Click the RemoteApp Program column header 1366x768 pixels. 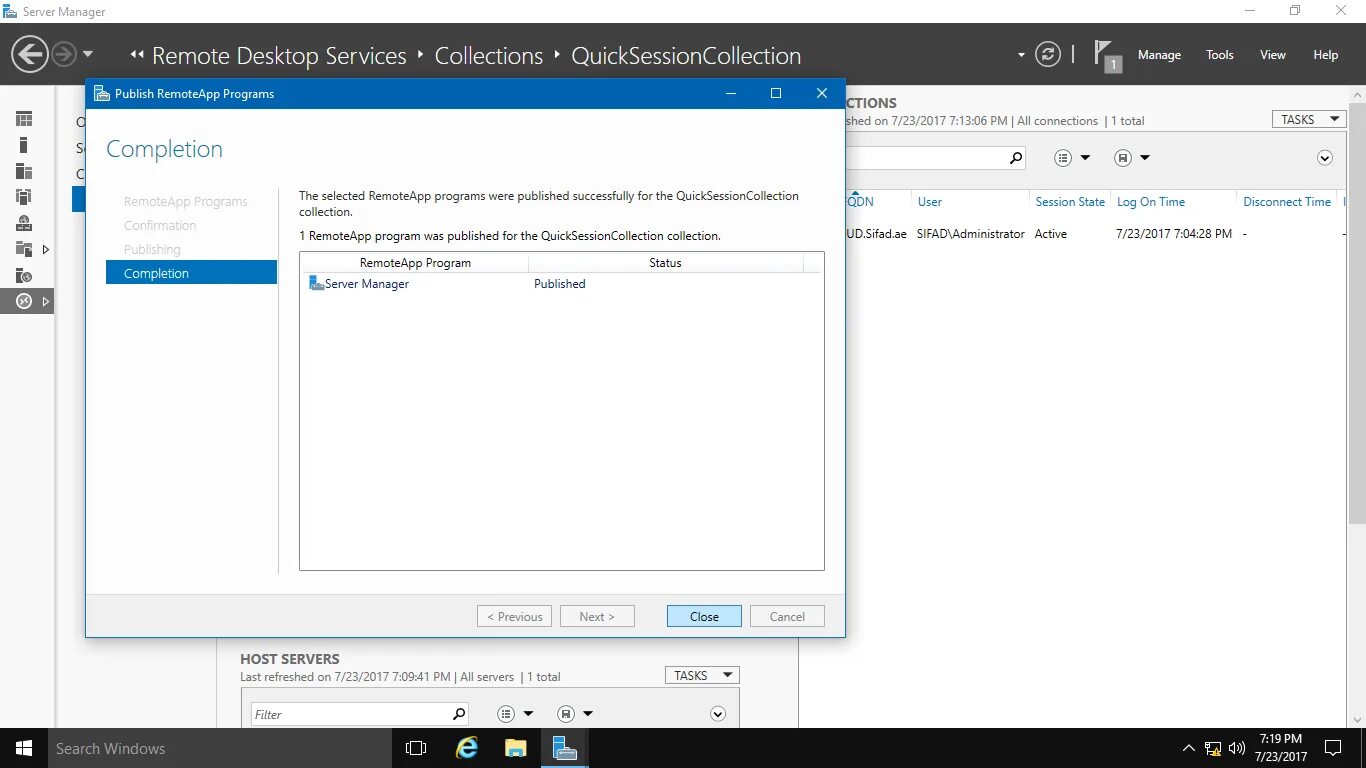[415, 263]
